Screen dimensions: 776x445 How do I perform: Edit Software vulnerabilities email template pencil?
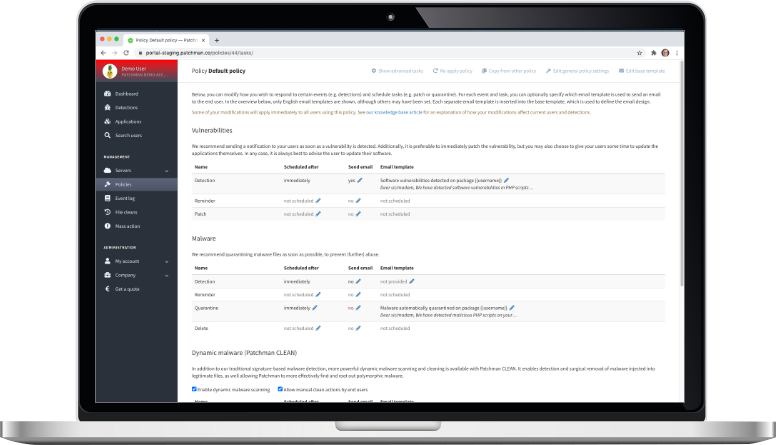click(507, 179)
